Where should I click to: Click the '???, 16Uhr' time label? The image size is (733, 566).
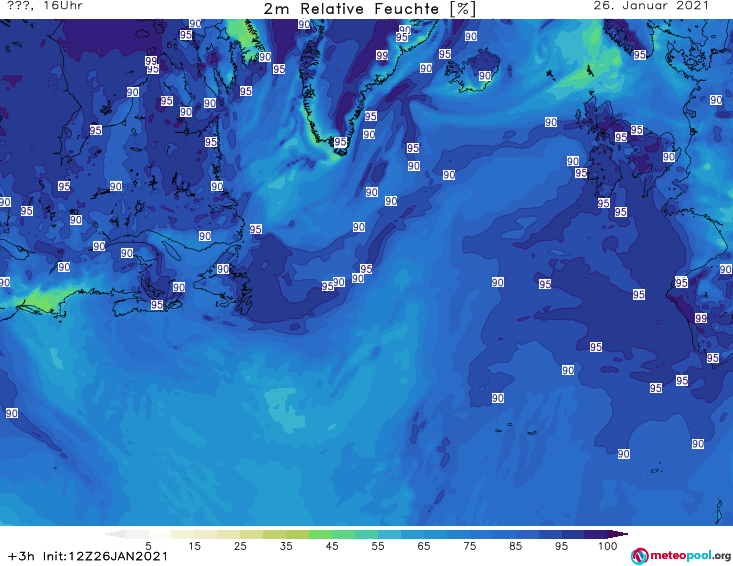[x=45, y=6]
